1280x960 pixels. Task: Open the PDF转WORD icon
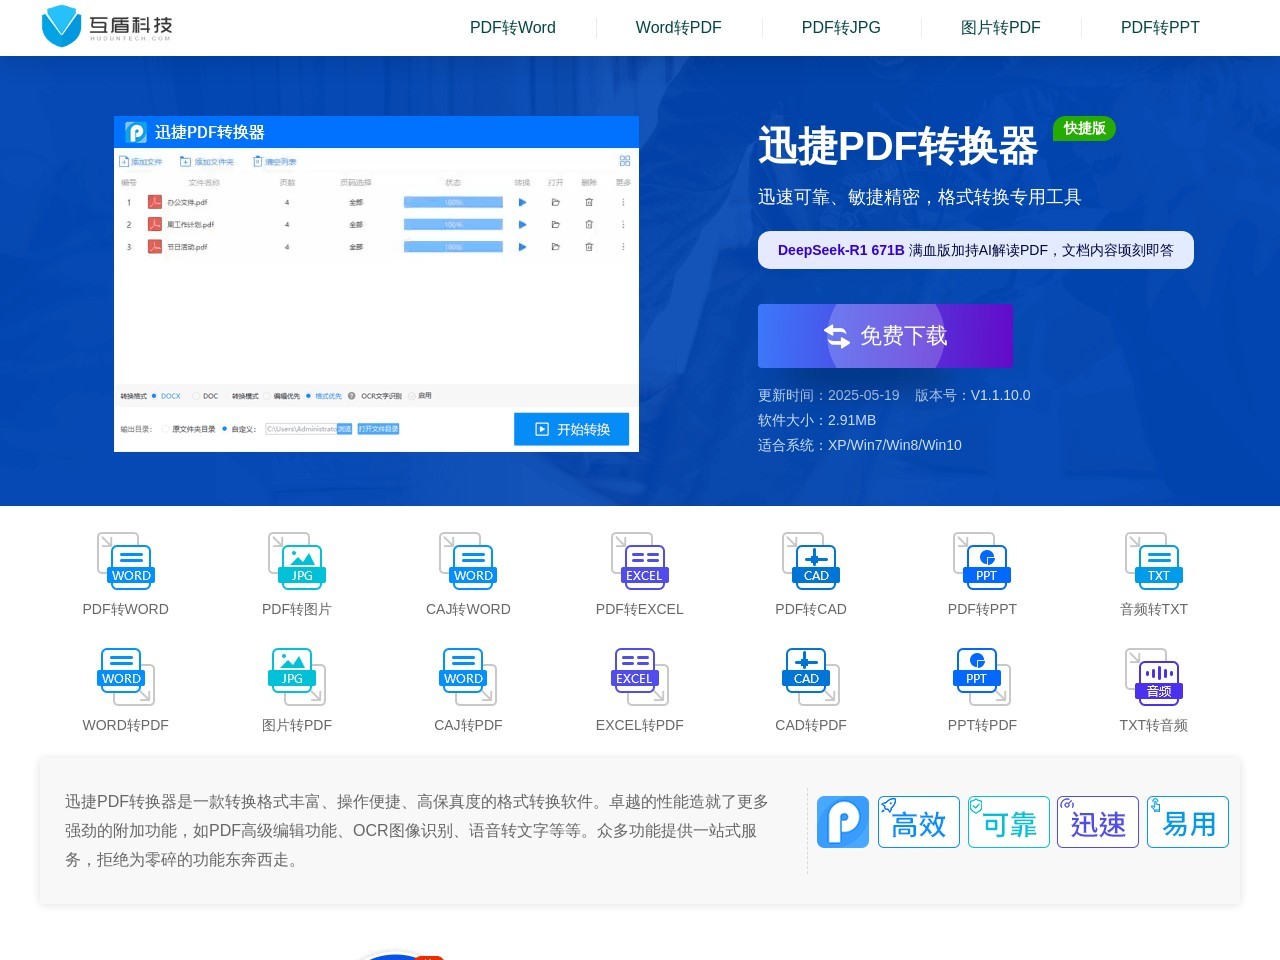[x=125, y=561]
